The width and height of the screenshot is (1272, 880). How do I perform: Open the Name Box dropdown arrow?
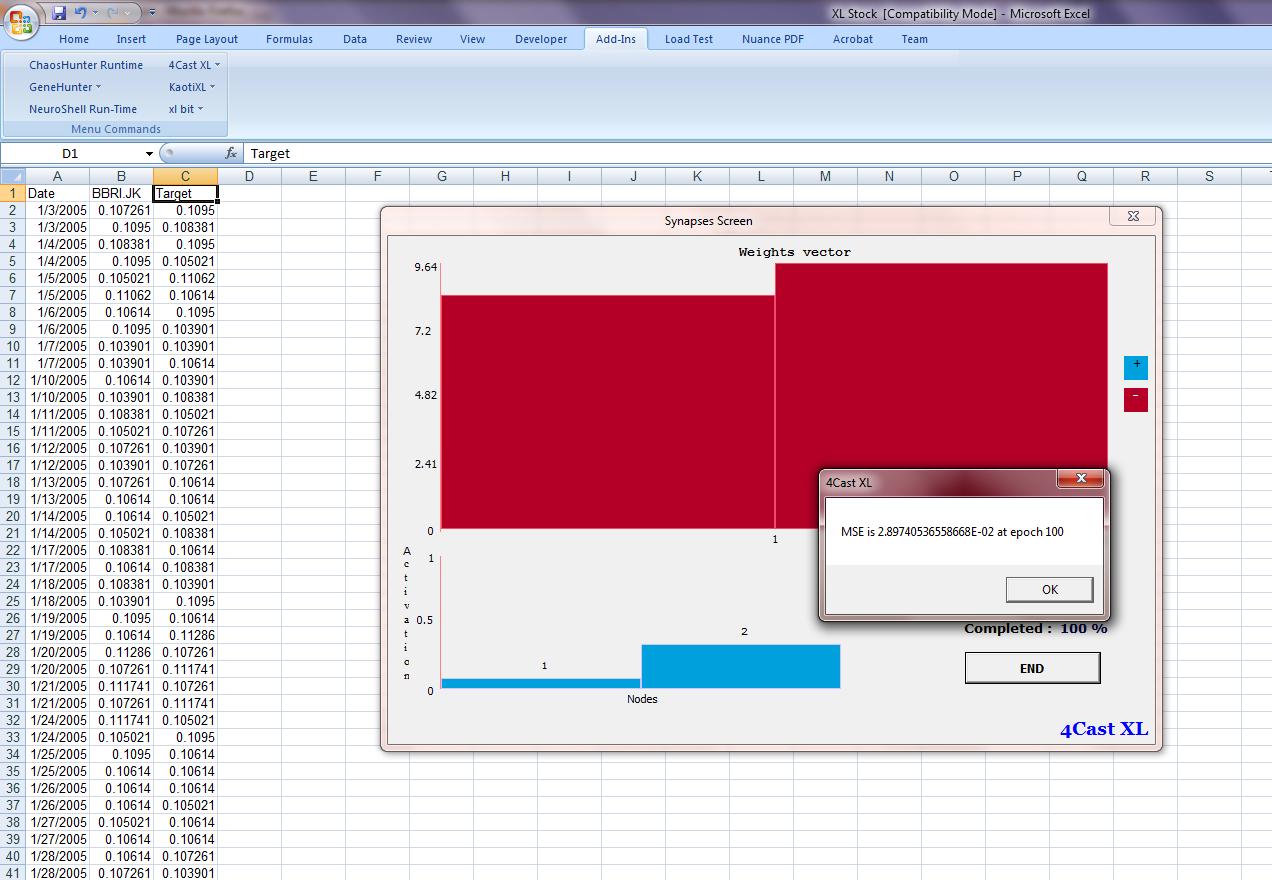(x=150, y=153)
